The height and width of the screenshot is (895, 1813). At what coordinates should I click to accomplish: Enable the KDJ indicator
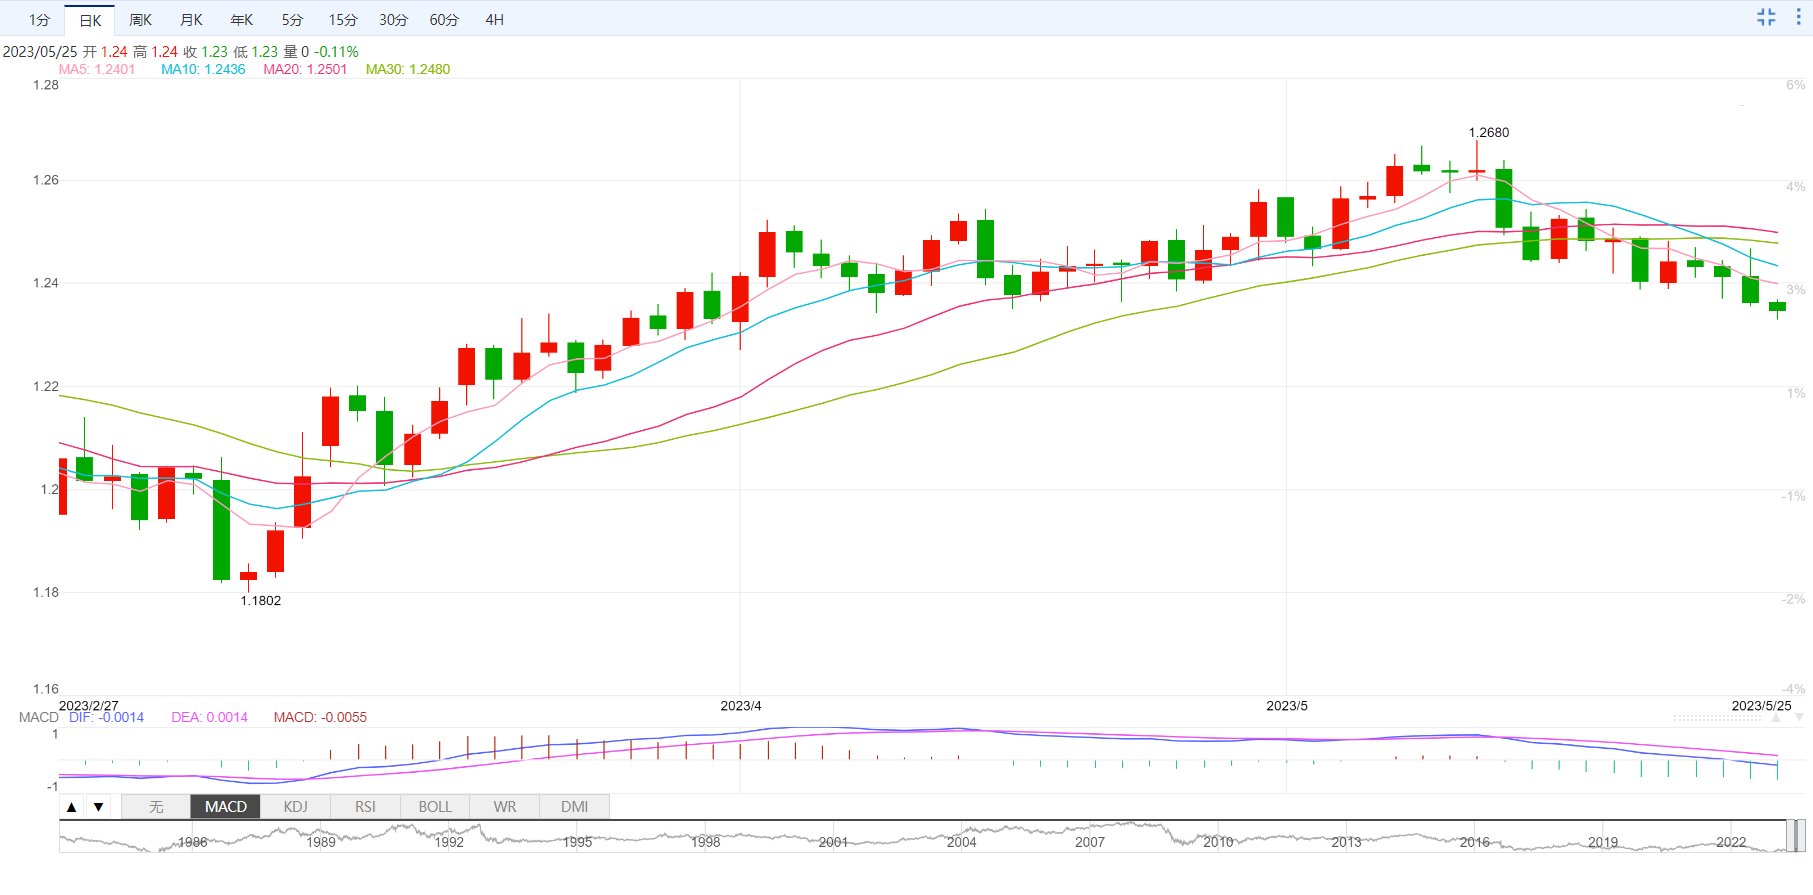click(295, 807)
